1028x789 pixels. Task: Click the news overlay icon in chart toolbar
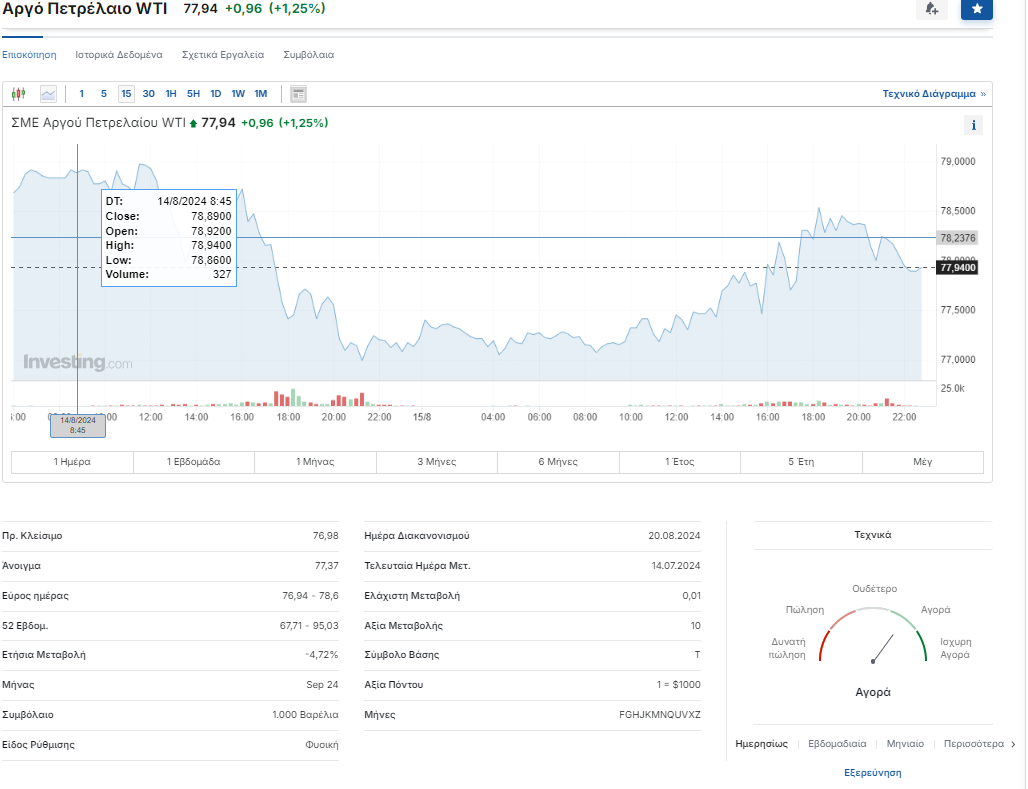click(298, 94)
